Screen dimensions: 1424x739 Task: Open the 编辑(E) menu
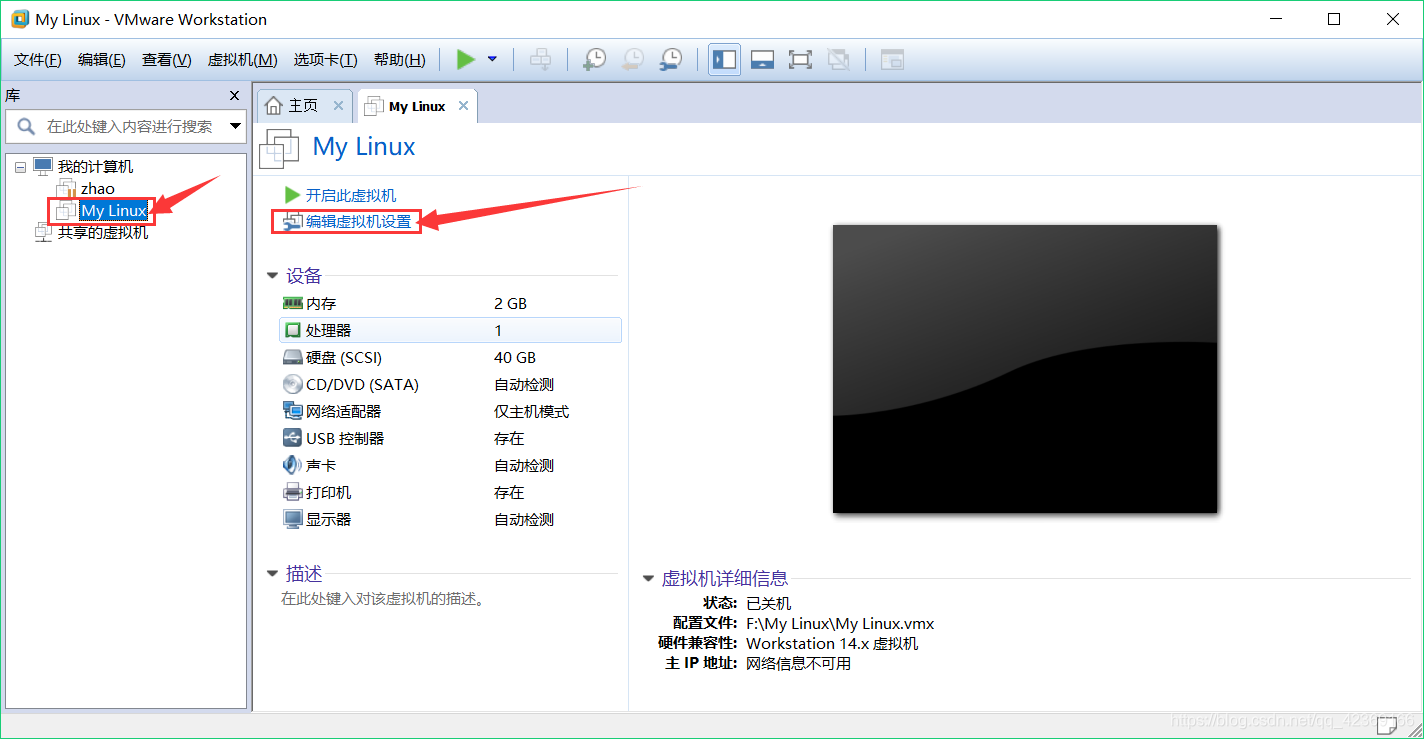[102, 60]
